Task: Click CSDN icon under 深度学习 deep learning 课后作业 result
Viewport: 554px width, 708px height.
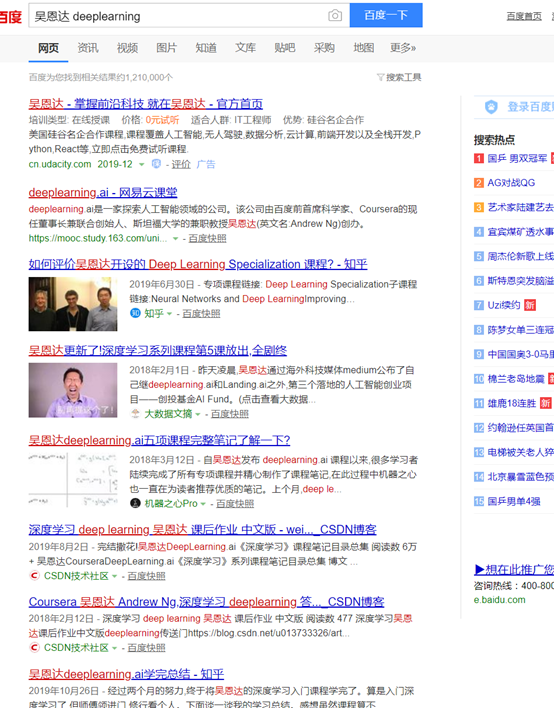Action: pos(34,576)
